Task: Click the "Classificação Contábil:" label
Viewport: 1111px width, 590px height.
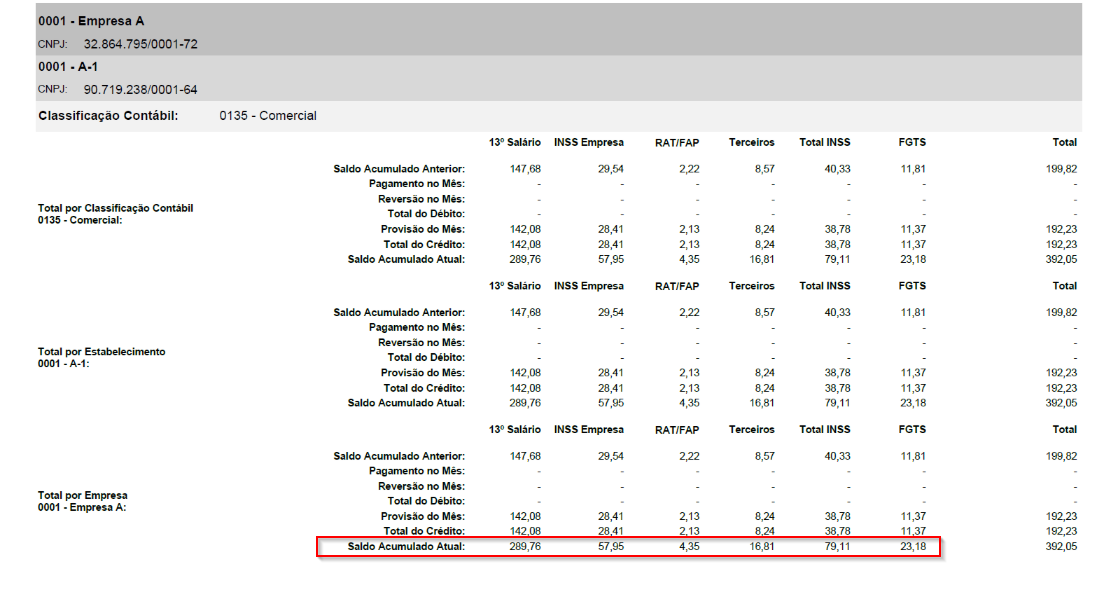Action: click(x=108, y=116)
